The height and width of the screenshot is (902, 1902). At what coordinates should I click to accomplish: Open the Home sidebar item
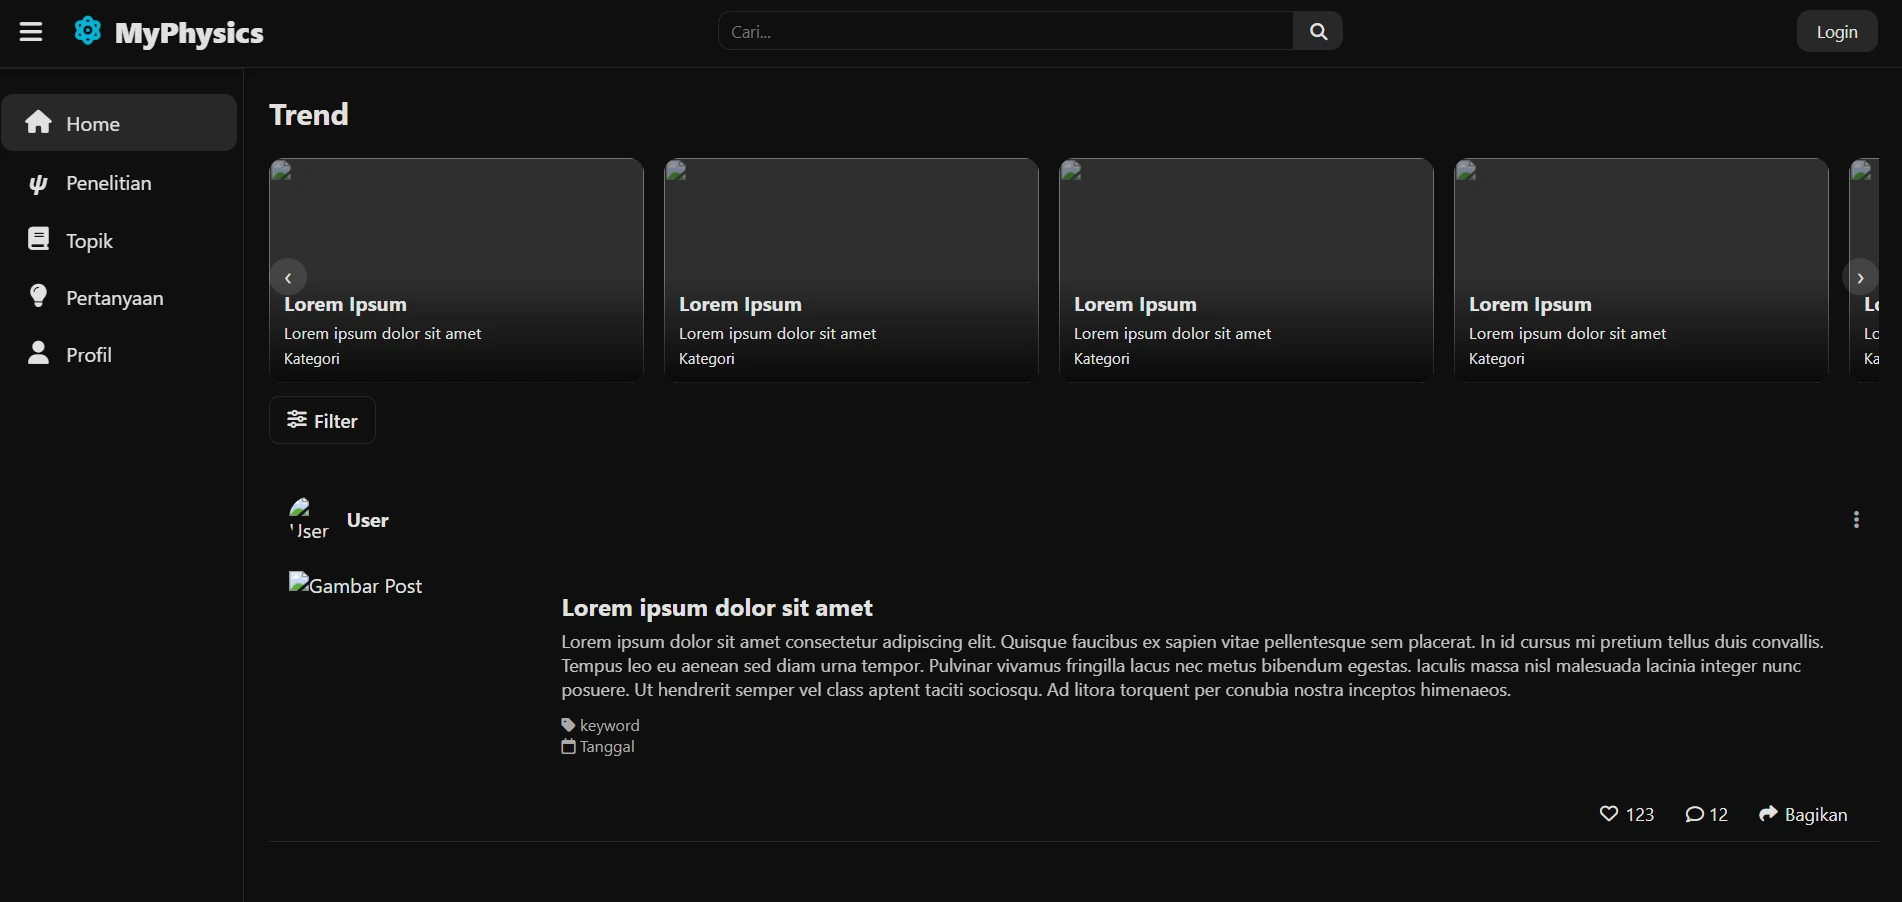(x=119, y=123)
